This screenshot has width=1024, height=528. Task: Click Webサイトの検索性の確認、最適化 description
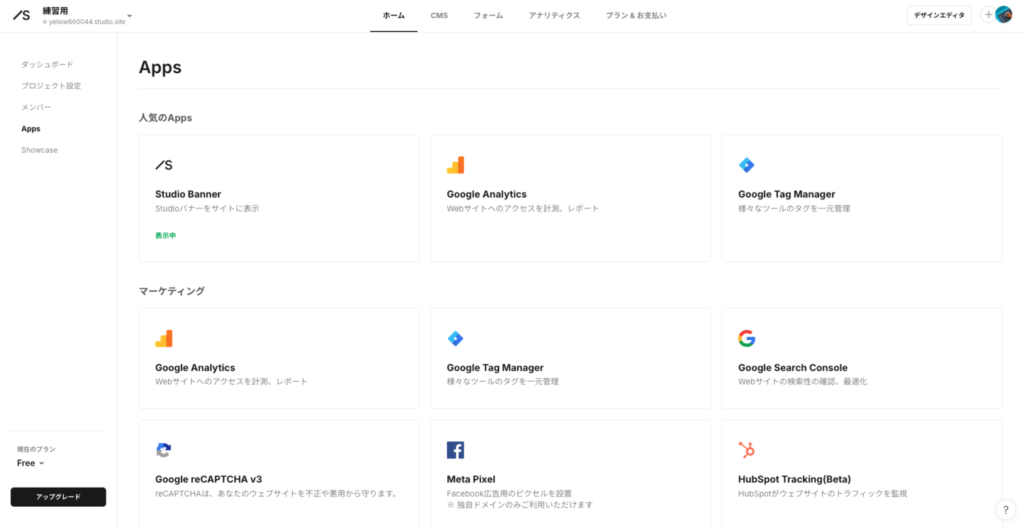803,382
